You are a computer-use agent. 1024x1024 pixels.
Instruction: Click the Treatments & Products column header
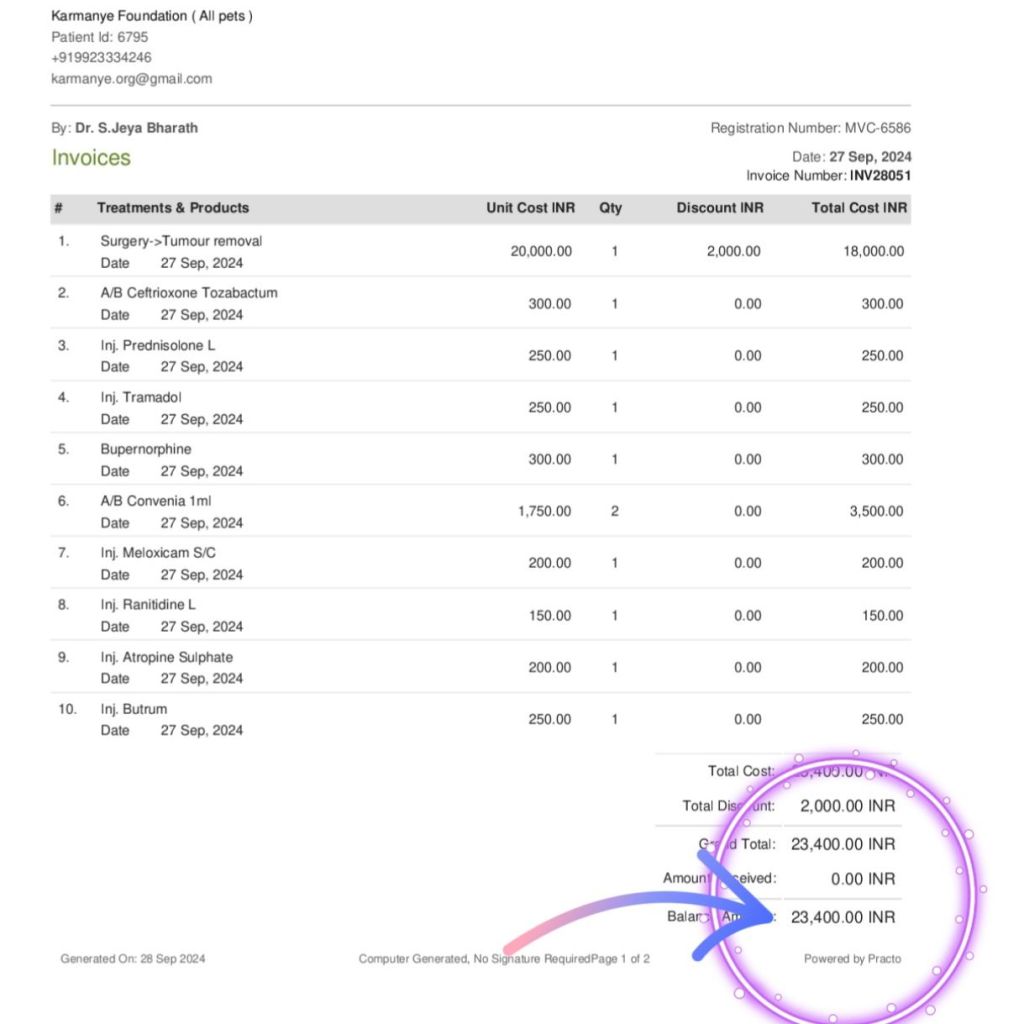(173, 208)
